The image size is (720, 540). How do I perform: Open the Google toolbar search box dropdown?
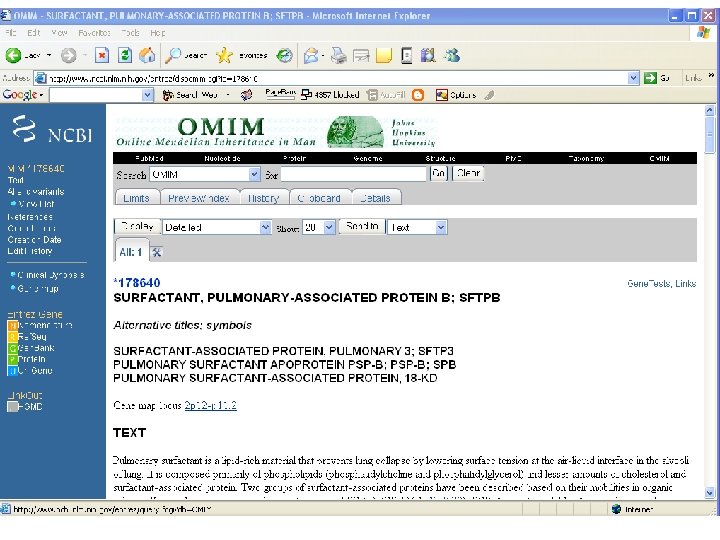click(147, 95)
